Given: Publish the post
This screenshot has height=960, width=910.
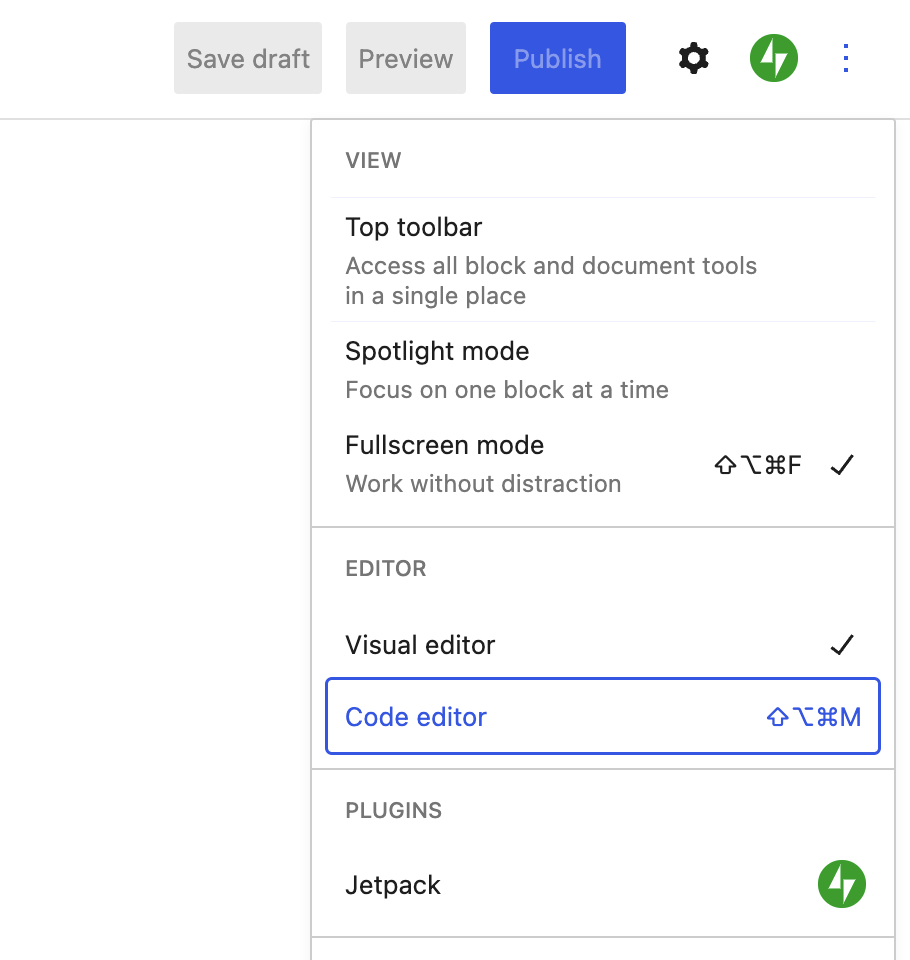Looking at the screenshot, I should [x=557, y=58].
